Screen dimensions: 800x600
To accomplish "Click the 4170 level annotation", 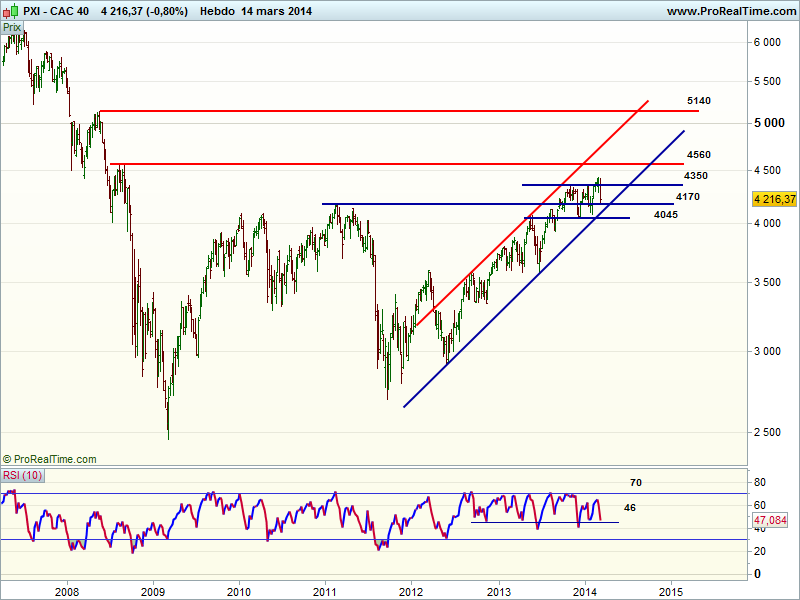I will pyautogui.click(x=687, y=197).
